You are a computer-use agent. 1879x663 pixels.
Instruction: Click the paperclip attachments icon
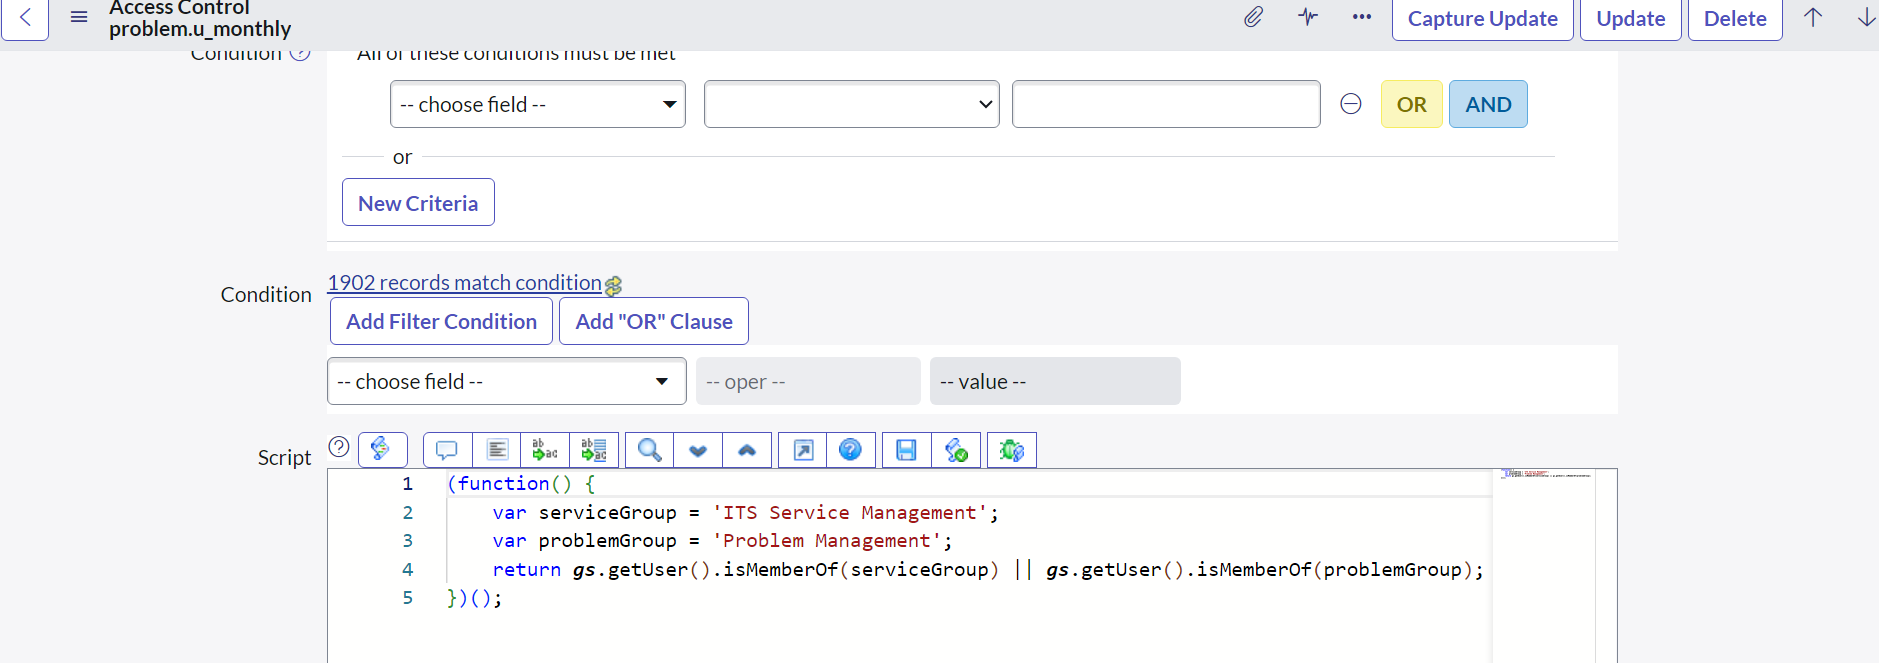[1253, 17]
